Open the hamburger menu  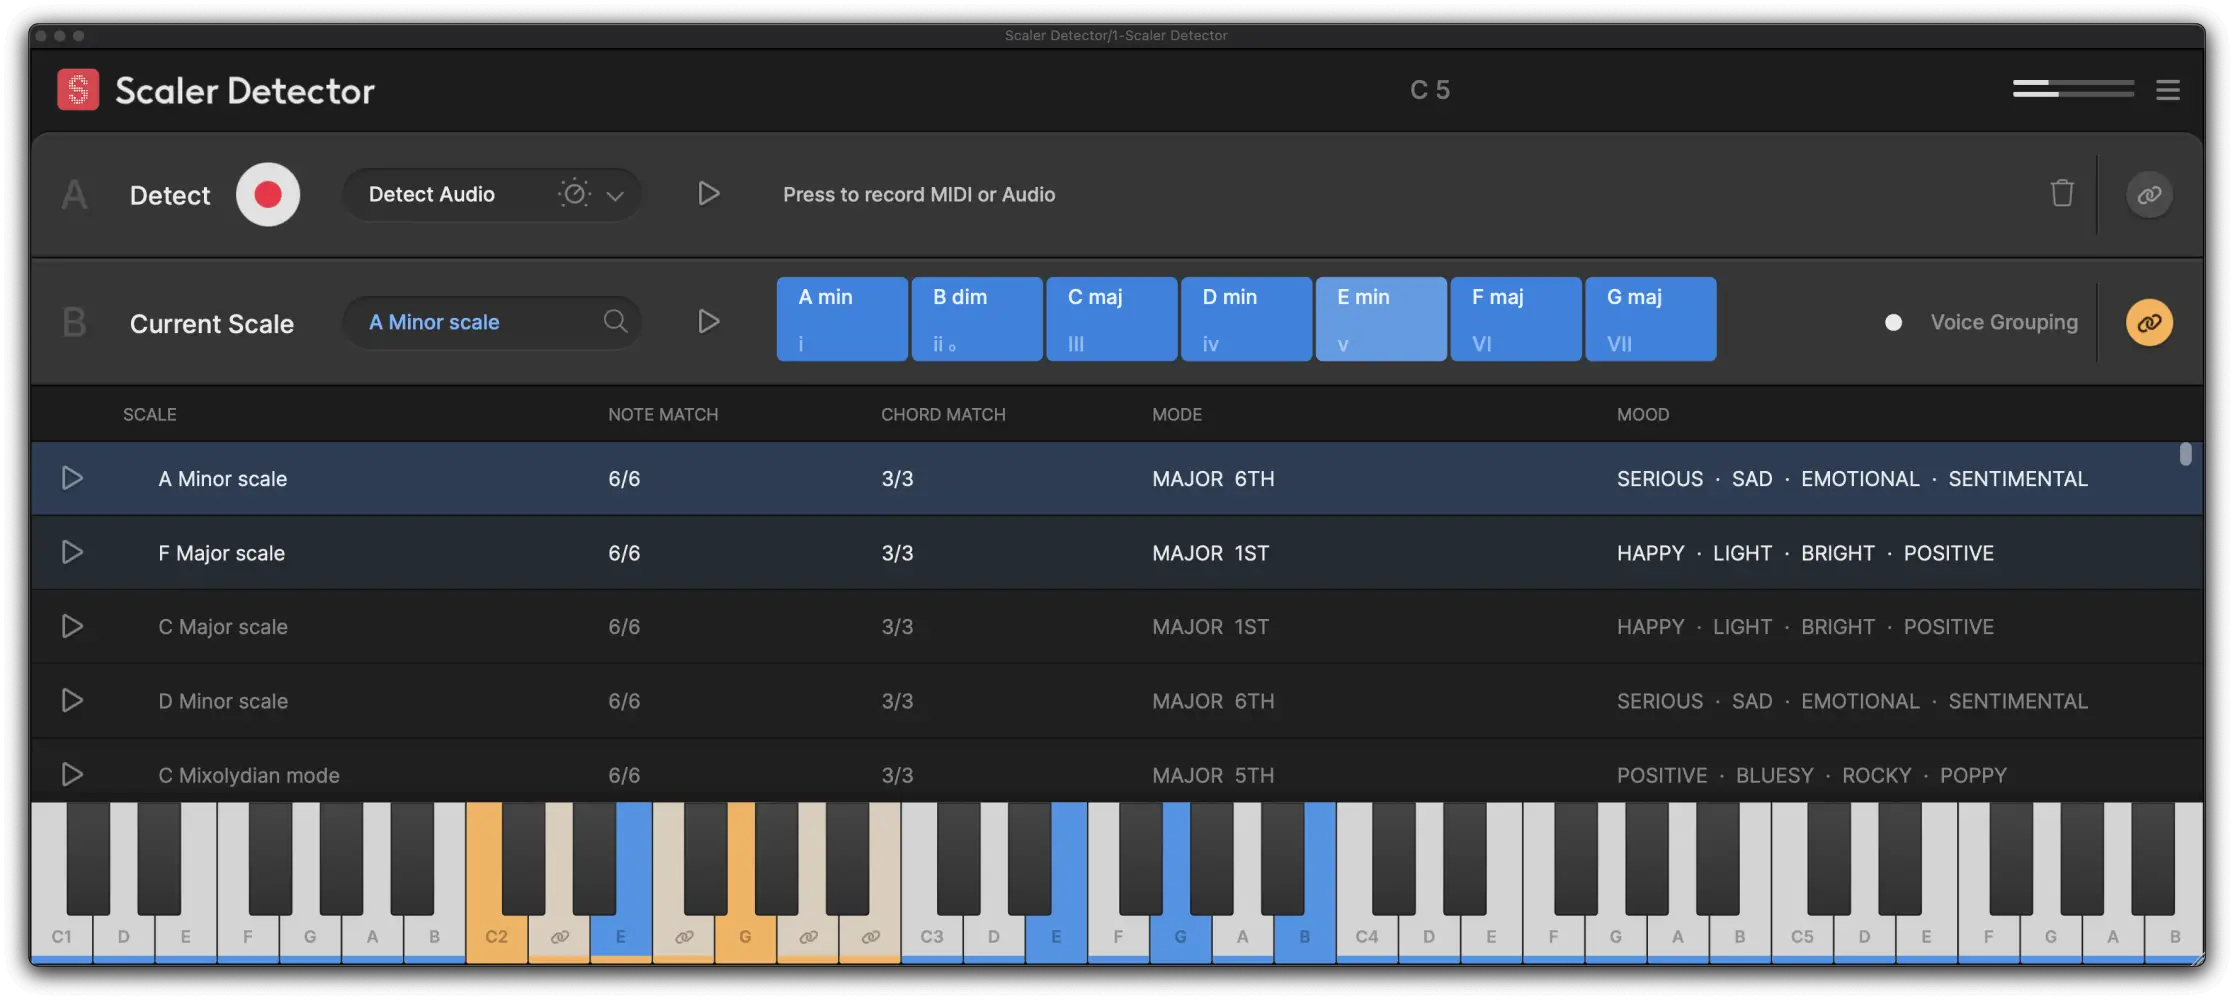pos(2168,90)
